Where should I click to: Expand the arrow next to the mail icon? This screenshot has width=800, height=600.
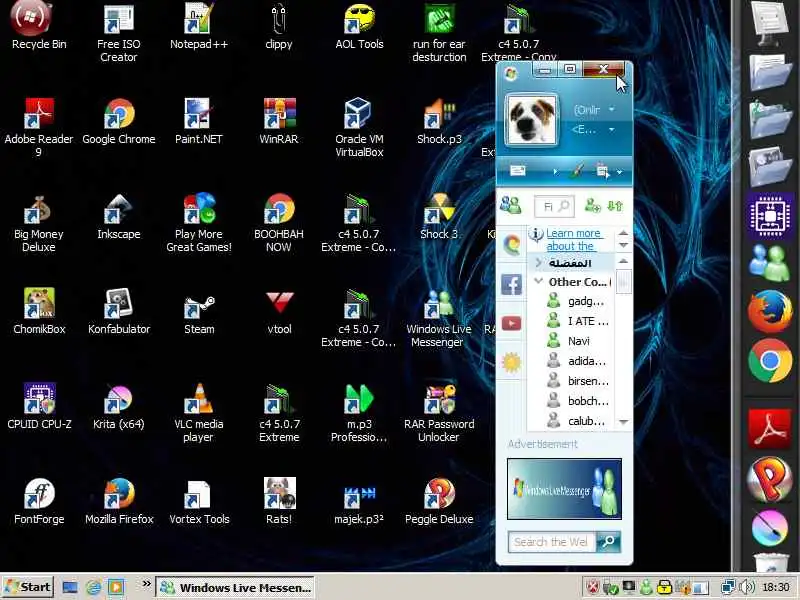[x=555, y=172]
